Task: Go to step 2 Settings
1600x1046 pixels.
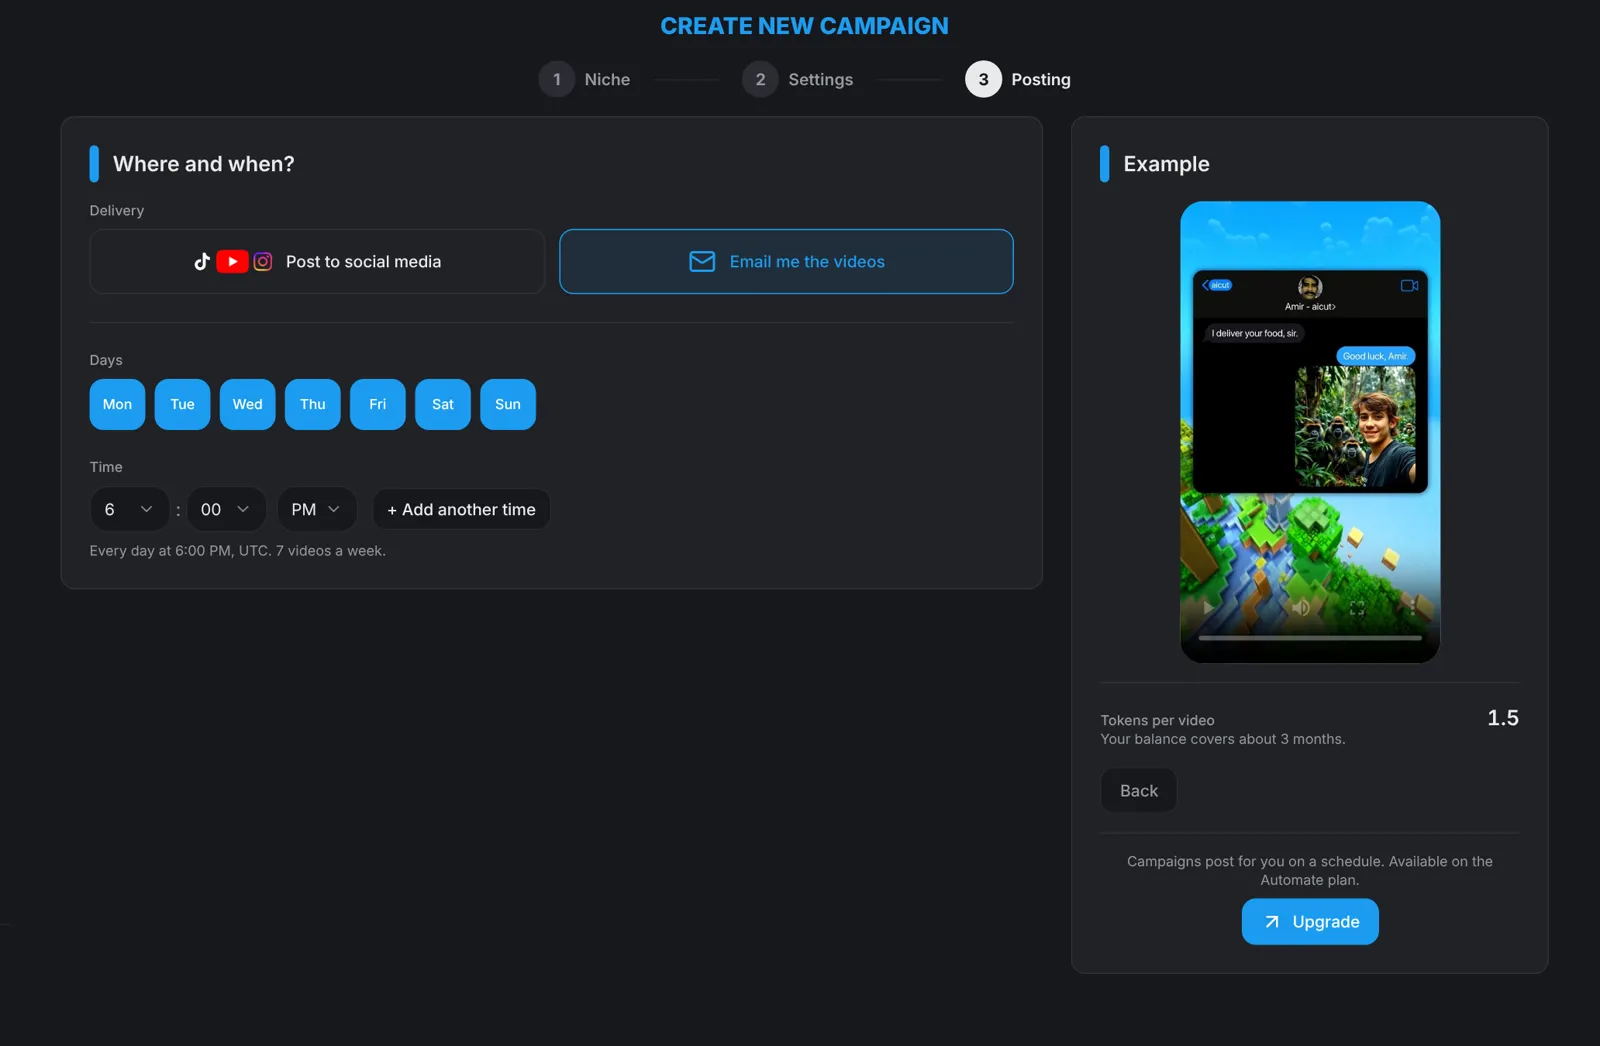Action: coord(798,79)
